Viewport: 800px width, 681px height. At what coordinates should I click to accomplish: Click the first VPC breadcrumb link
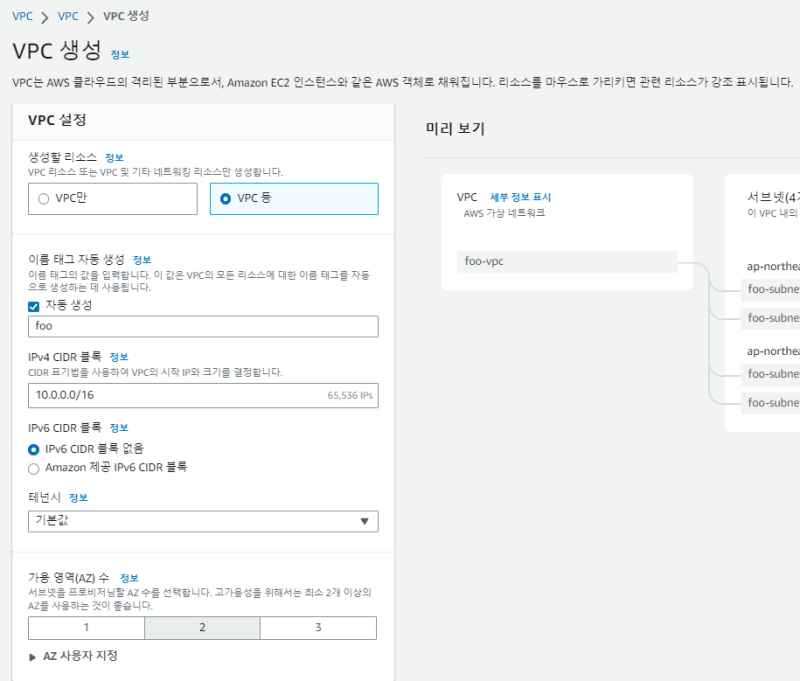point(21,17)
